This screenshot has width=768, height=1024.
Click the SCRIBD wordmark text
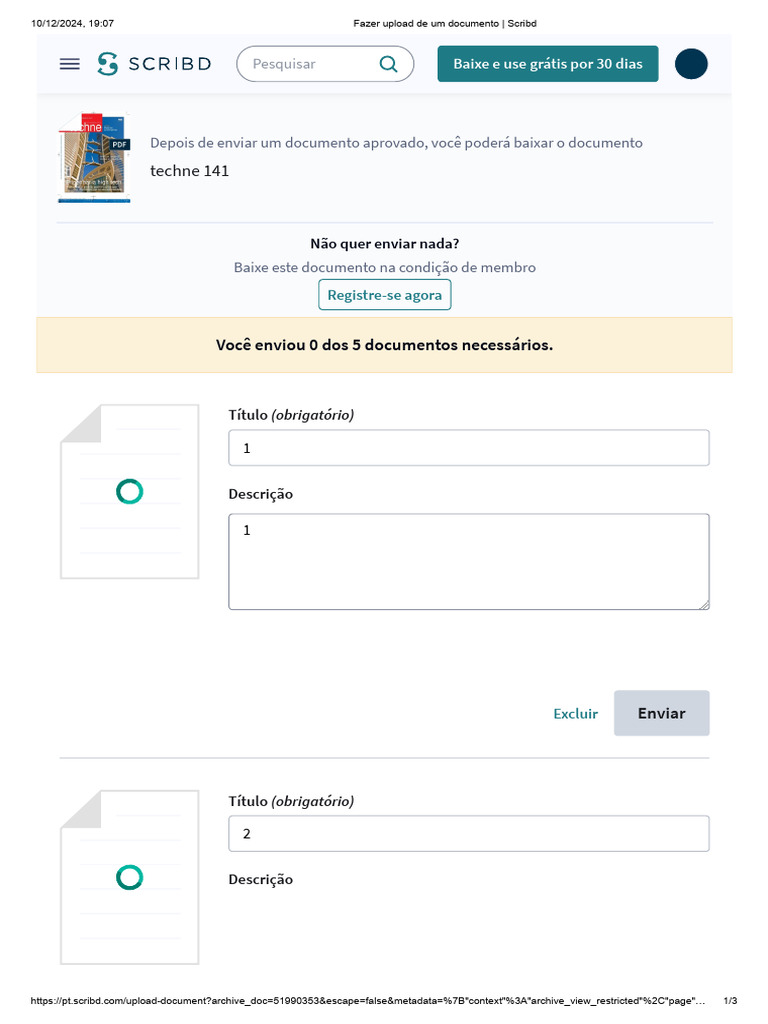pyautogui.click(x=169, y=64)
